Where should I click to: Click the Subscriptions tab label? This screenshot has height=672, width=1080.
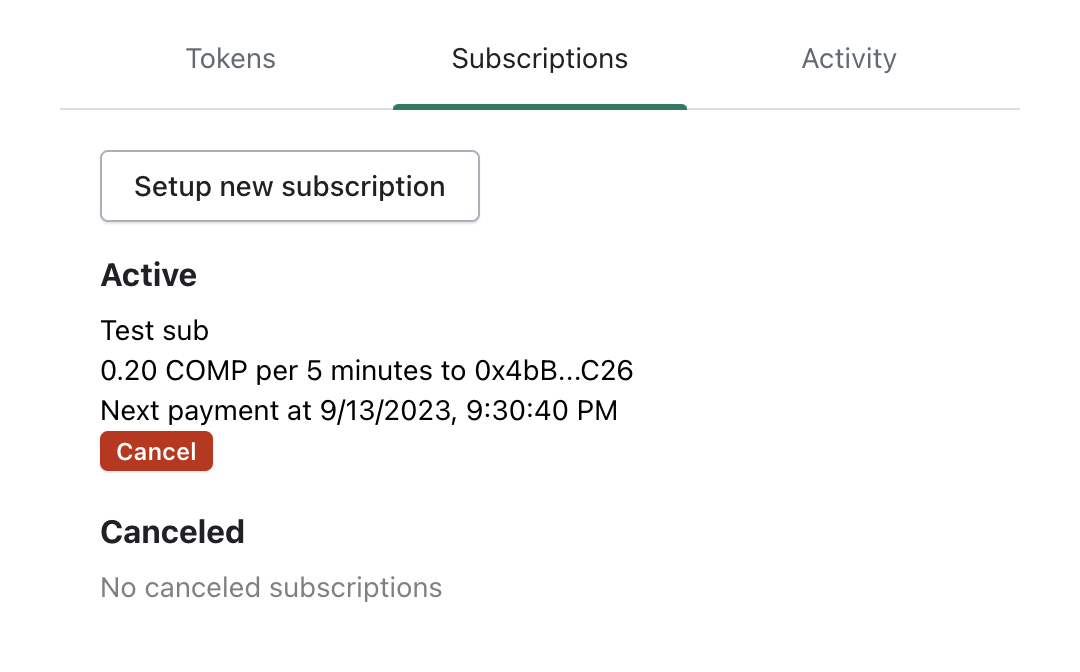click(540, 58)
